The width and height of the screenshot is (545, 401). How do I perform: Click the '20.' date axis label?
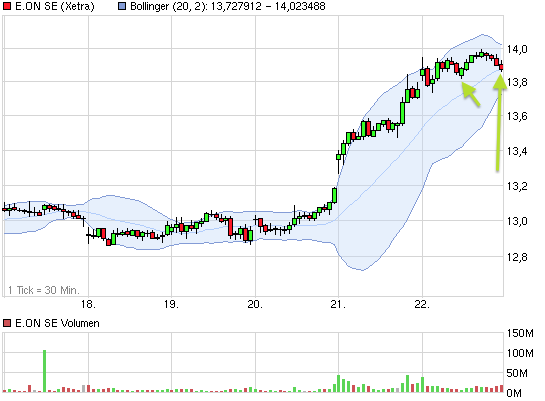coord(255,304)
